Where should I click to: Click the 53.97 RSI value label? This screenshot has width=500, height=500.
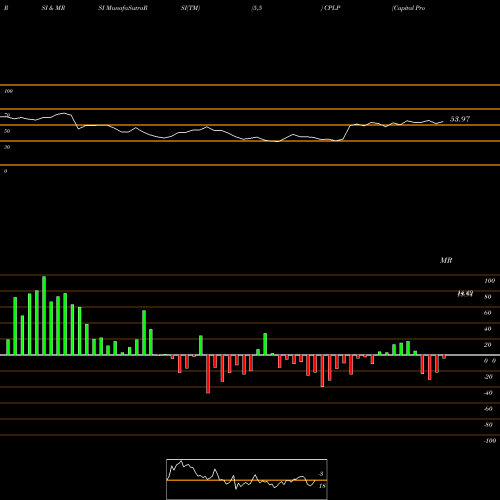coord(460,119)
